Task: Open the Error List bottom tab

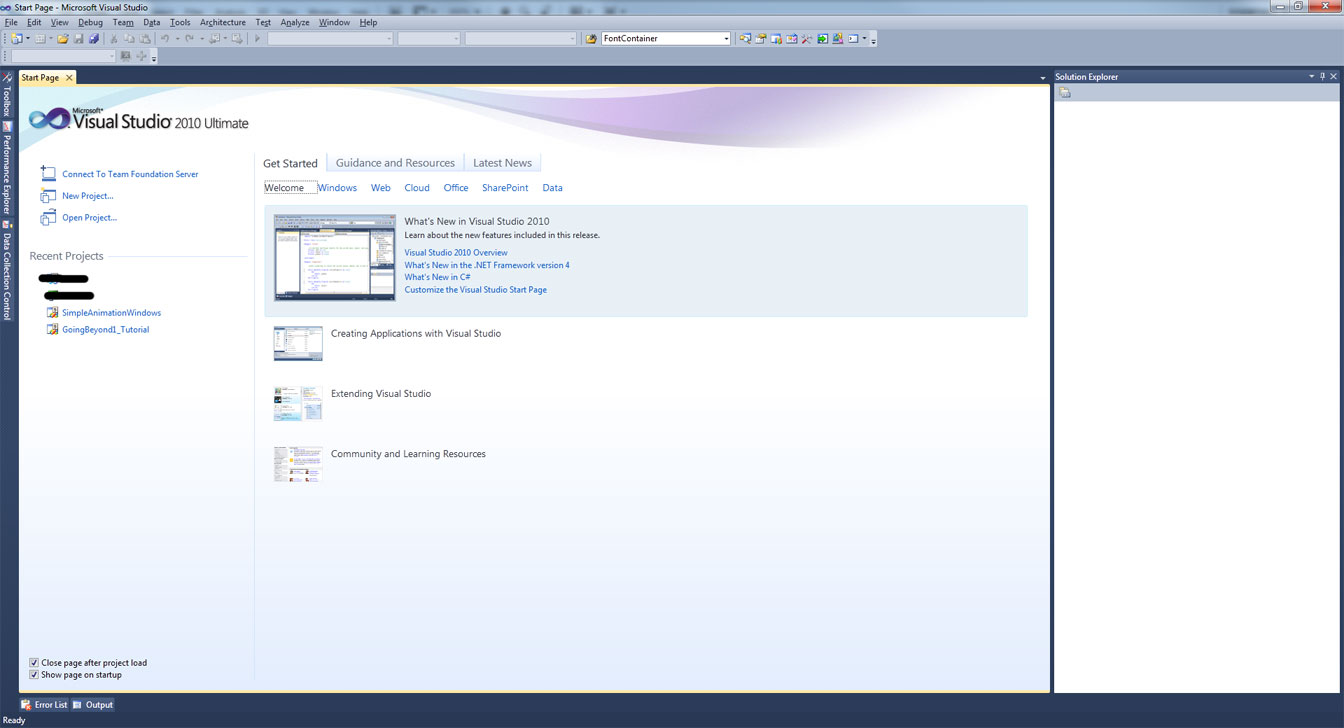Action: pyautogui.click(x=45, y=705)
